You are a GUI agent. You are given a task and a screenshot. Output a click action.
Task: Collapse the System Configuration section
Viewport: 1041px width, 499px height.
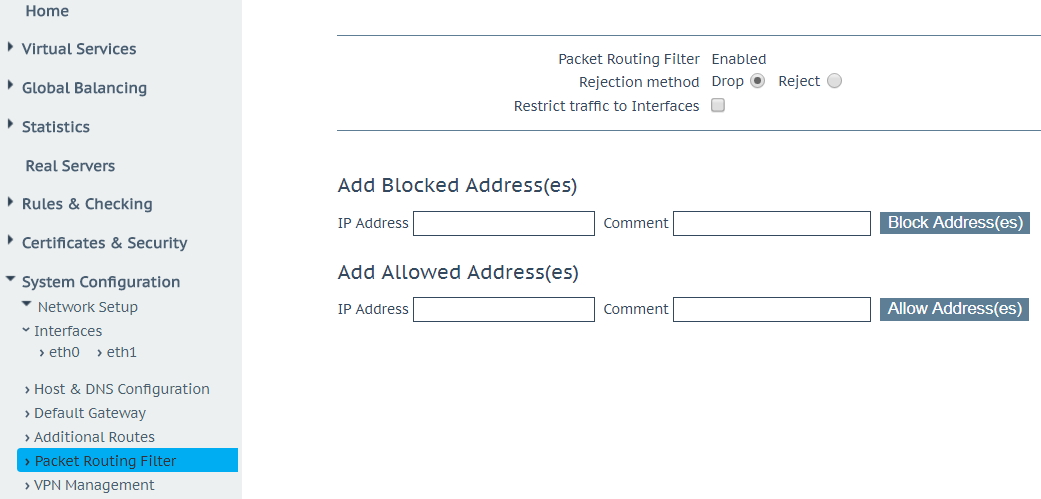(x=10, y=279)
